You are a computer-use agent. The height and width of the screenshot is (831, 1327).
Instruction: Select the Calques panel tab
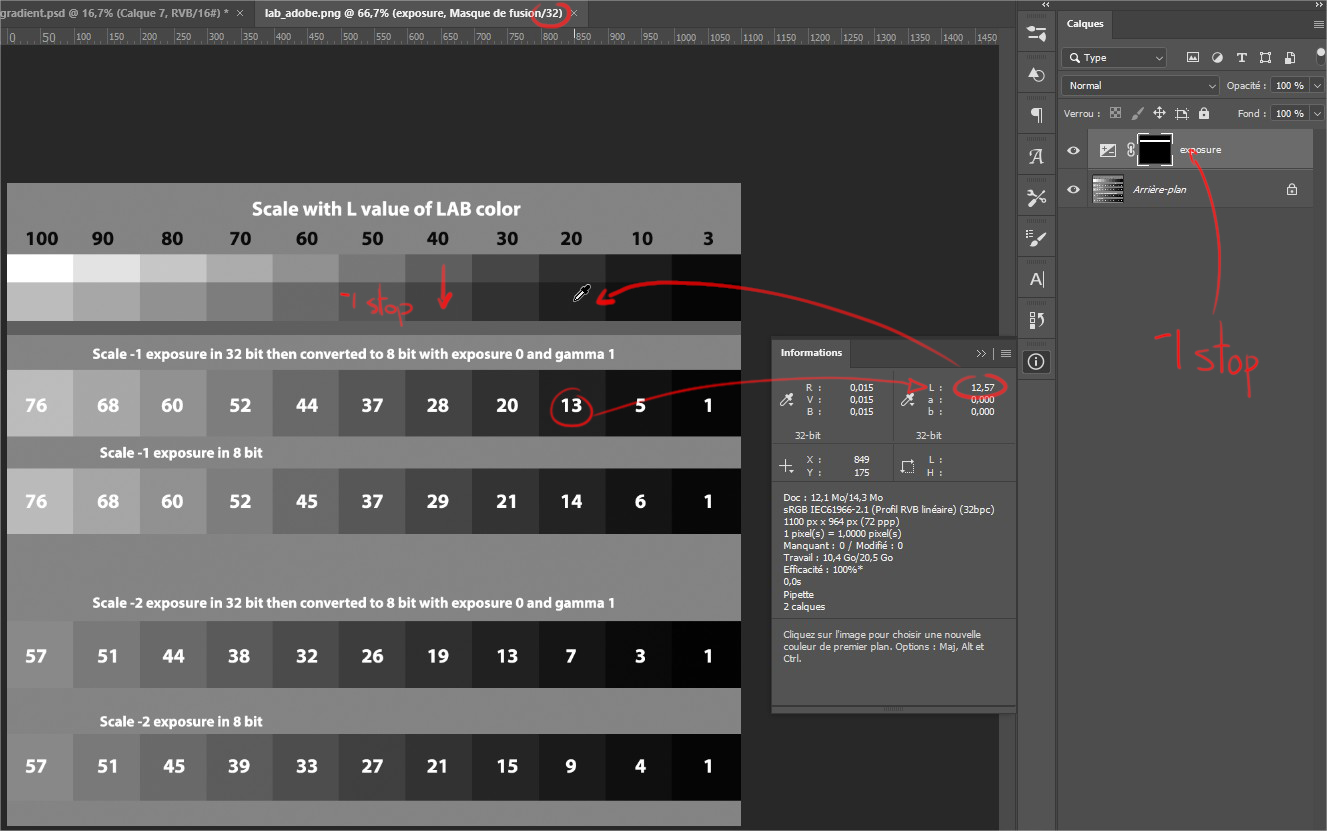[1085, 24]
